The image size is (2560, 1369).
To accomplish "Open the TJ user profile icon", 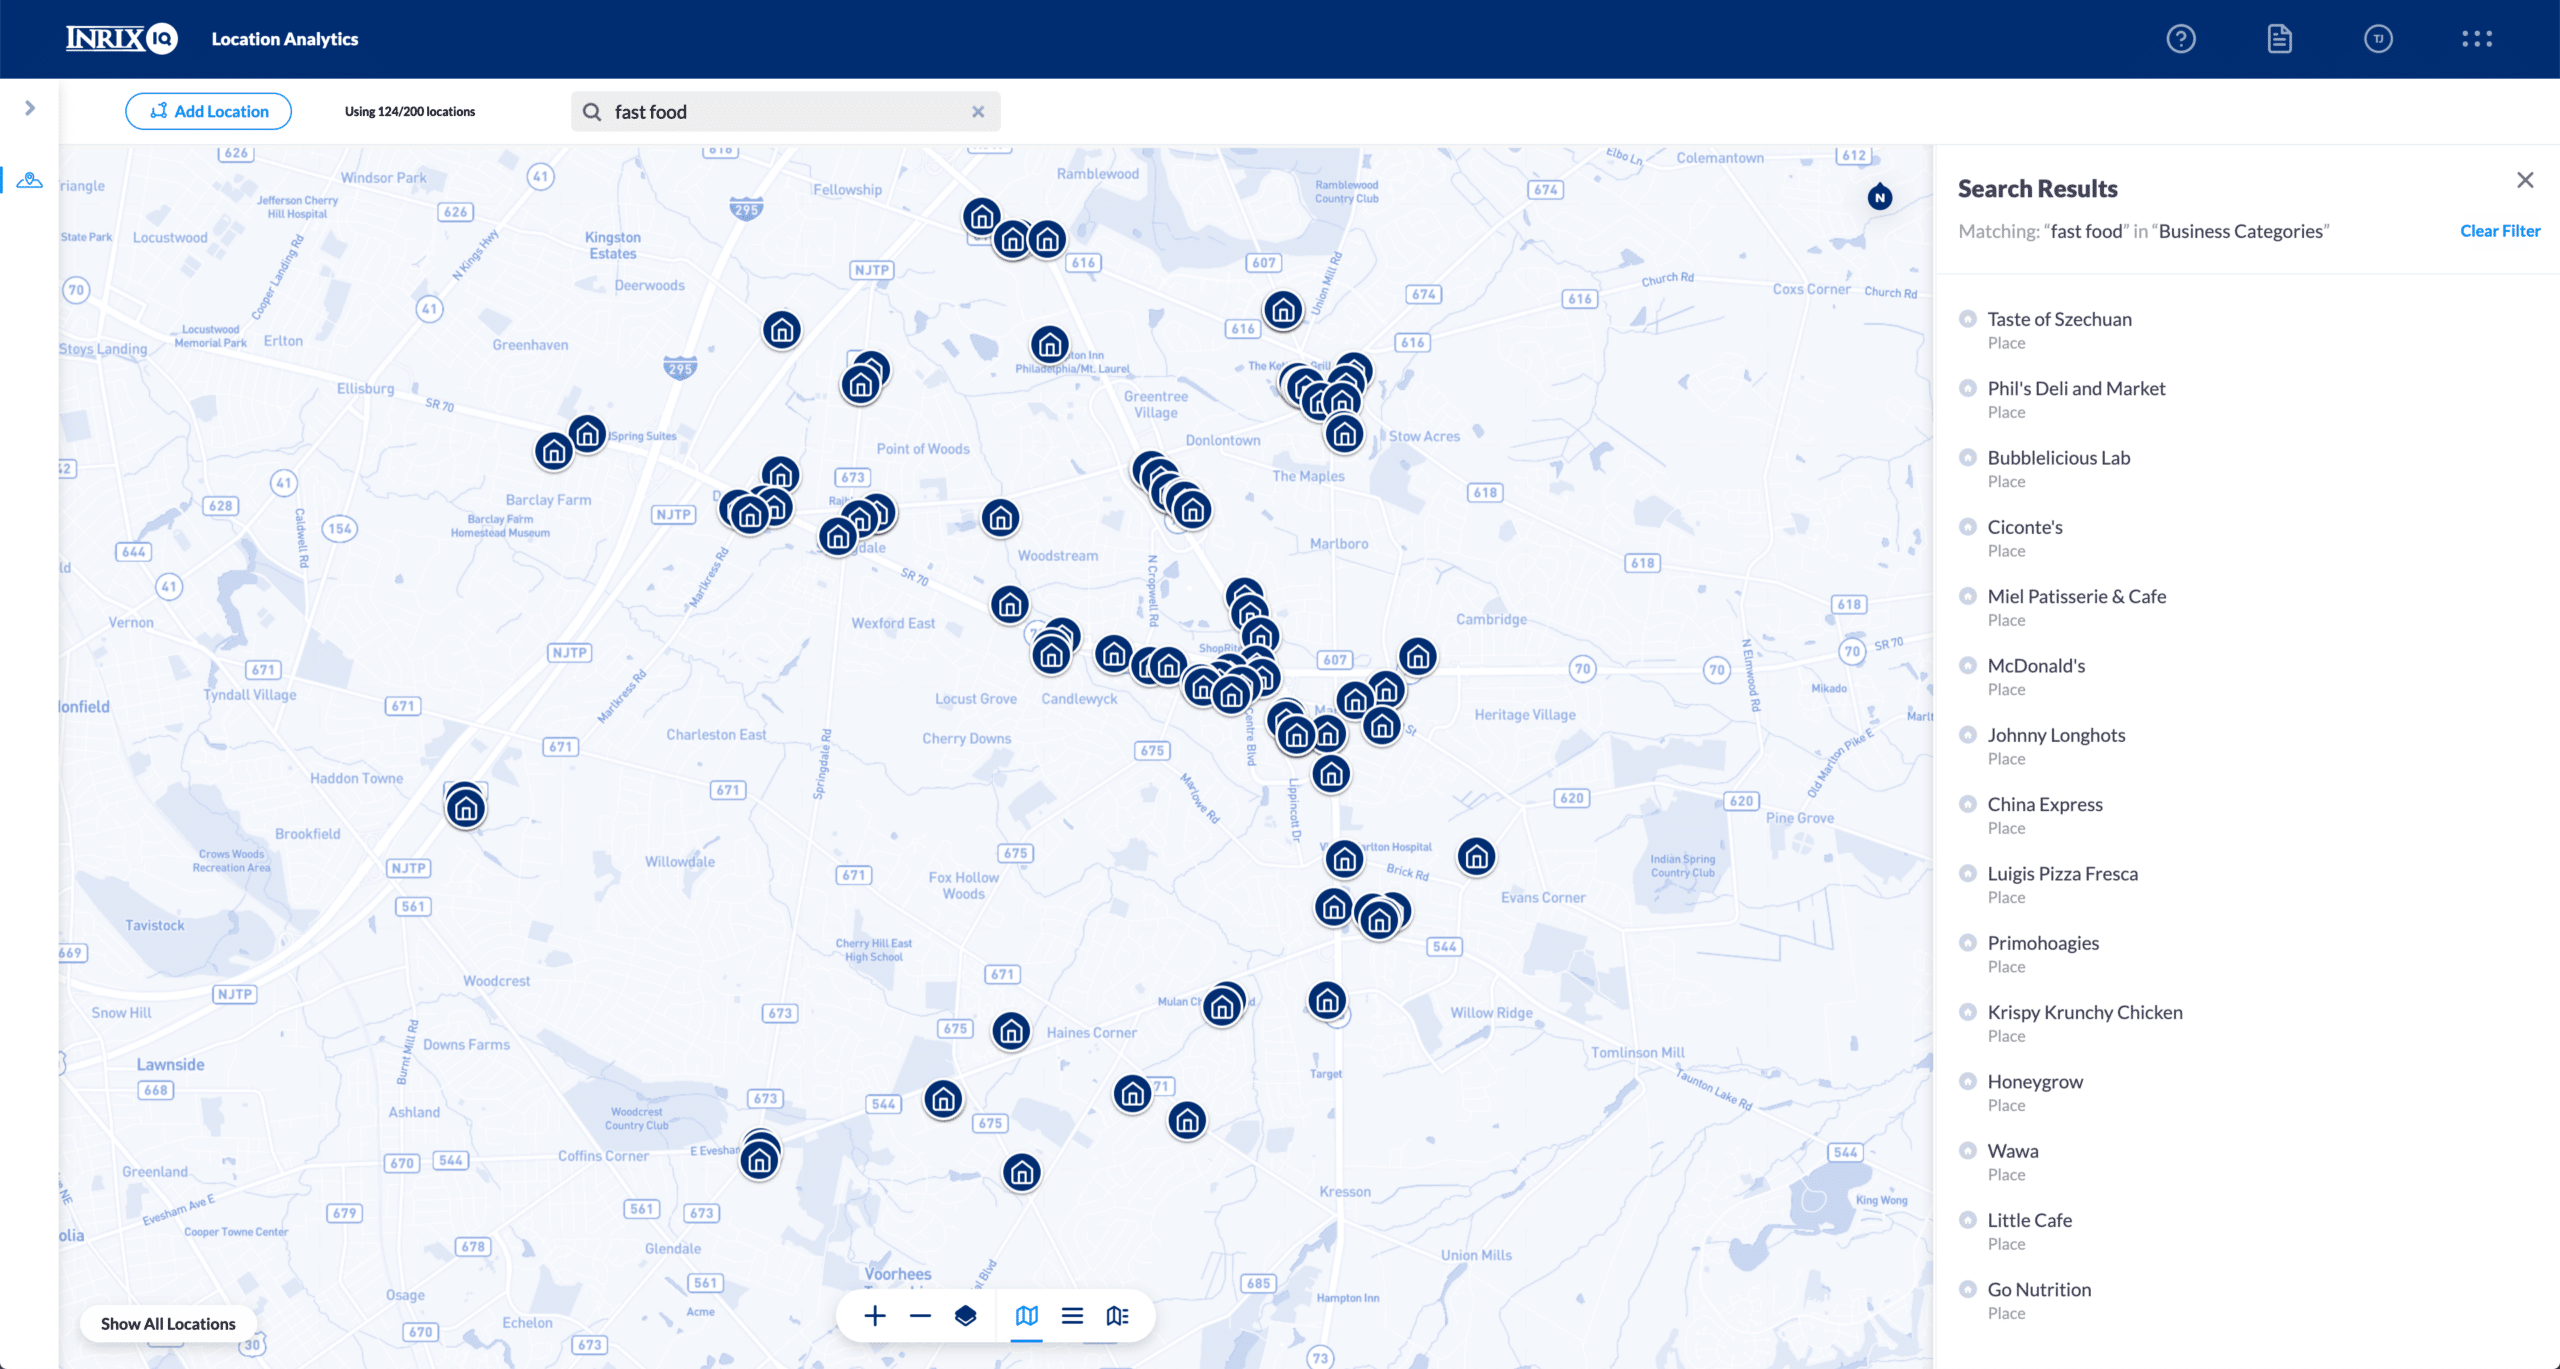I will coord(2378,39).
